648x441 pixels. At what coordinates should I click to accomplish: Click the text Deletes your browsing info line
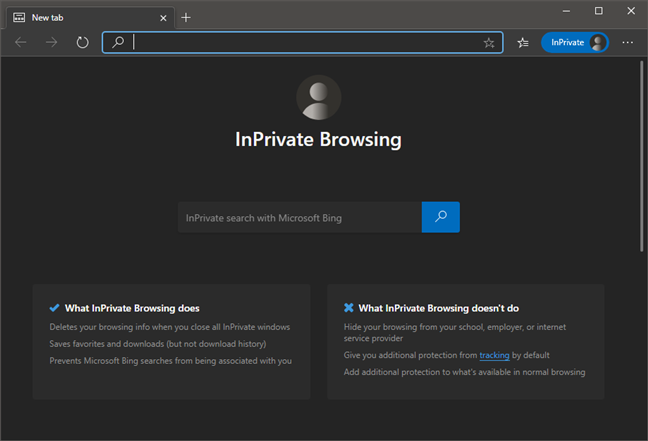(170, 327)
